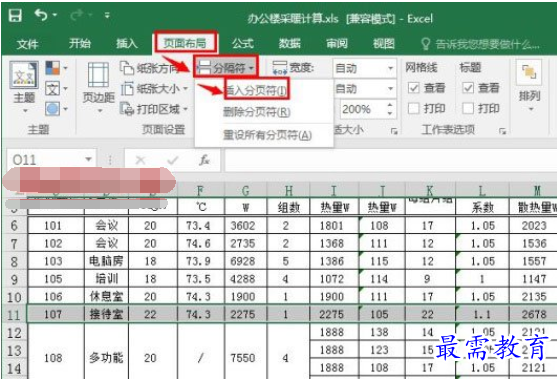Image resolution: width=557 pixels, height=379 pixels.
Task: Click the 200% scale field
Action: [x=362, y=109]
